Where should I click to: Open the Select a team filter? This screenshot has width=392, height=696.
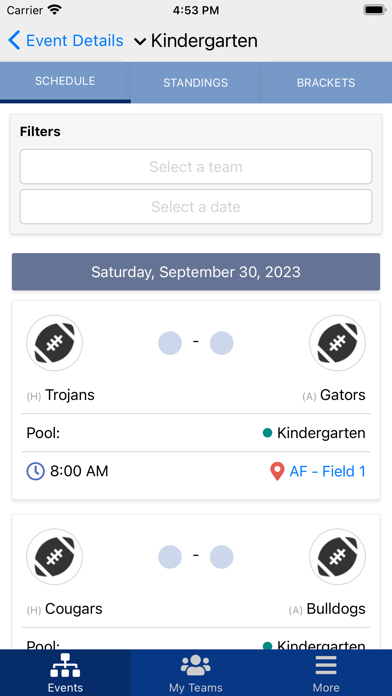196,166
